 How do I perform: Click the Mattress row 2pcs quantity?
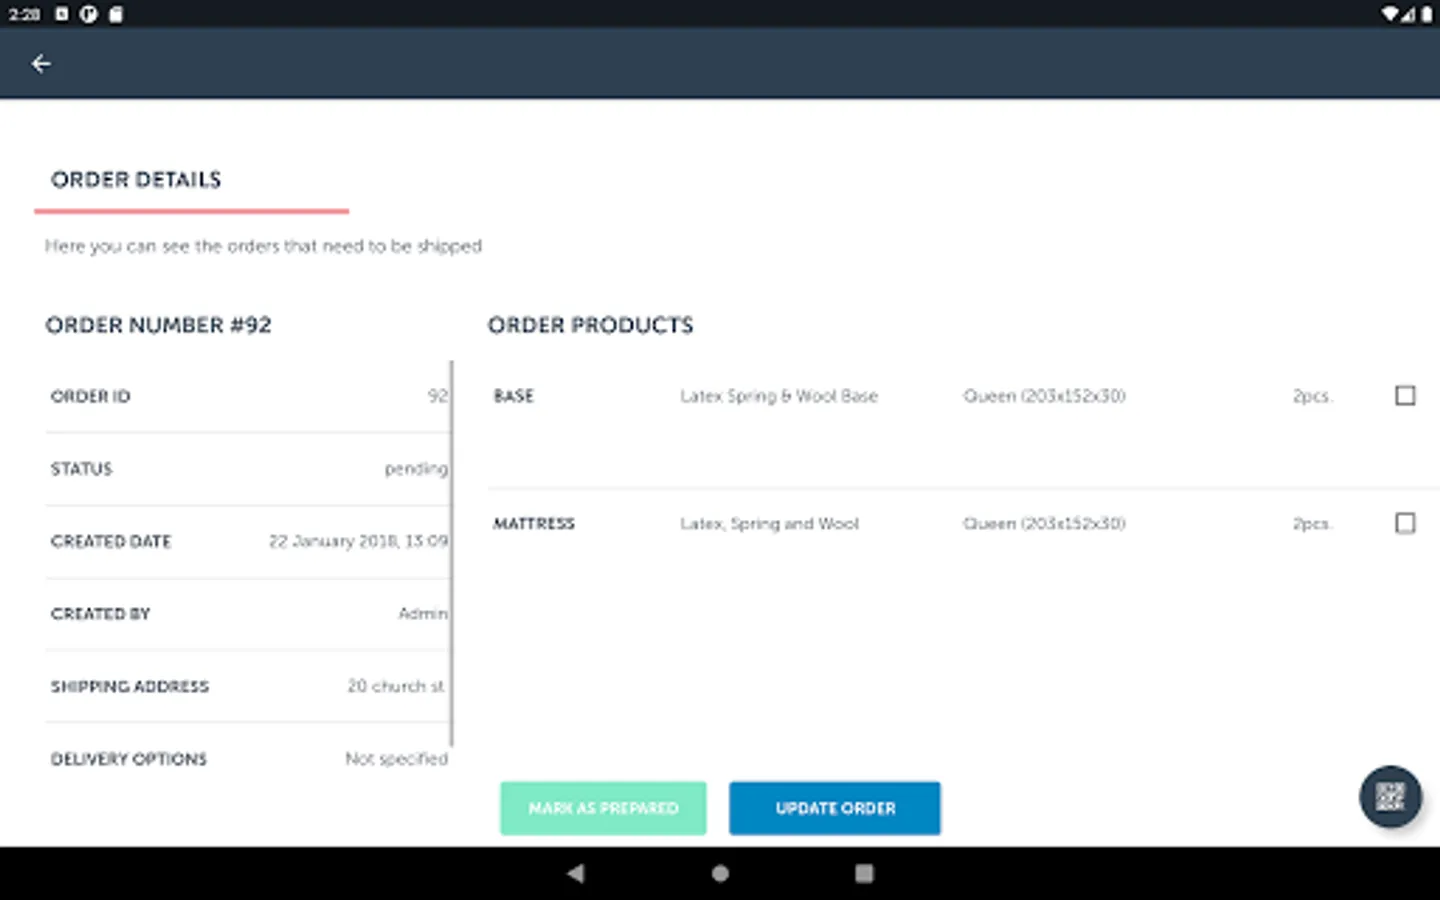coord(1312,523)
